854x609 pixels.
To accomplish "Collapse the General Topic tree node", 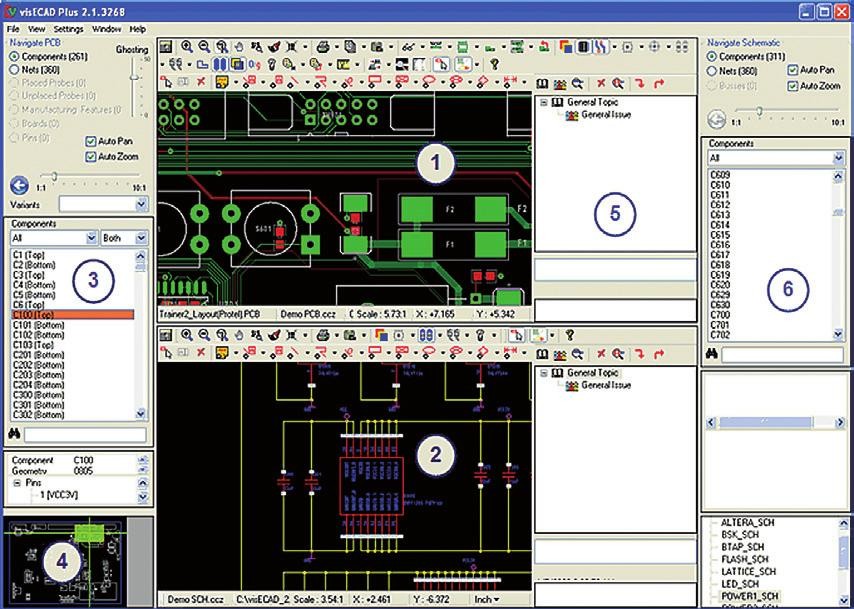I will point(543,102).
